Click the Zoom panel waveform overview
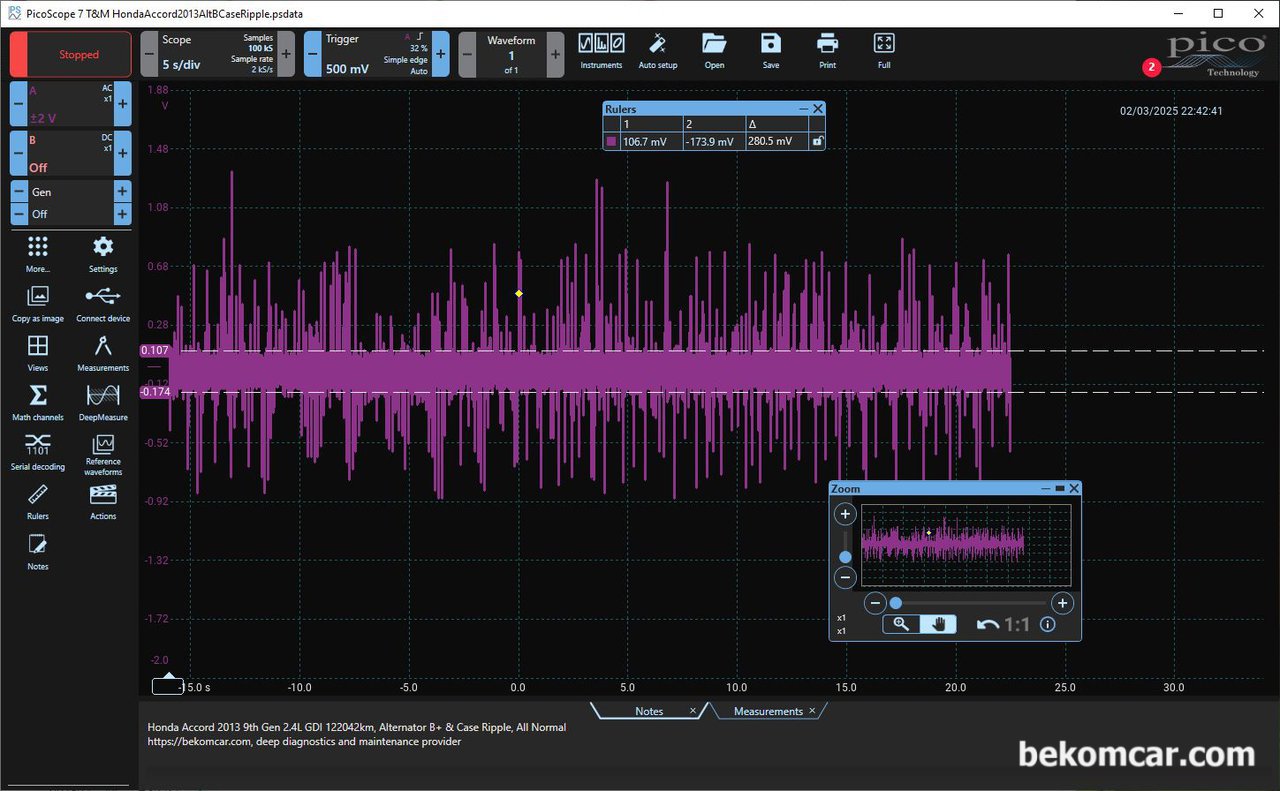 [x=966, y=545]
